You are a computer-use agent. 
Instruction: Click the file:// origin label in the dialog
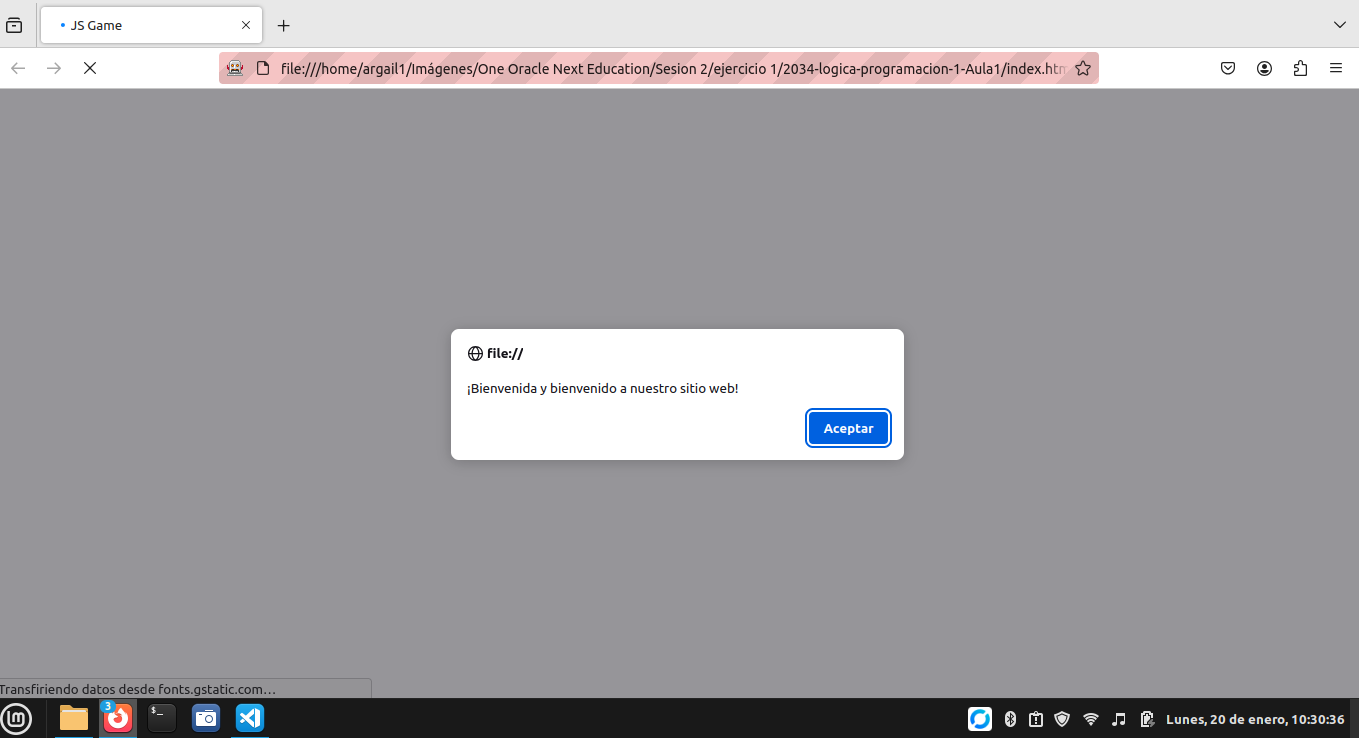[x=505, y=353]
